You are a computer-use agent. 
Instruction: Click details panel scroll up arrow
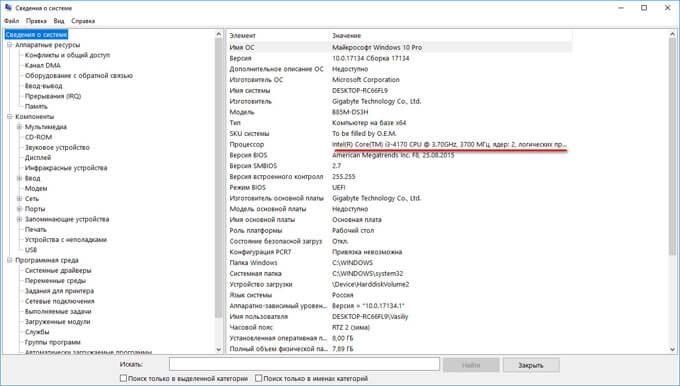coord(673,34)
